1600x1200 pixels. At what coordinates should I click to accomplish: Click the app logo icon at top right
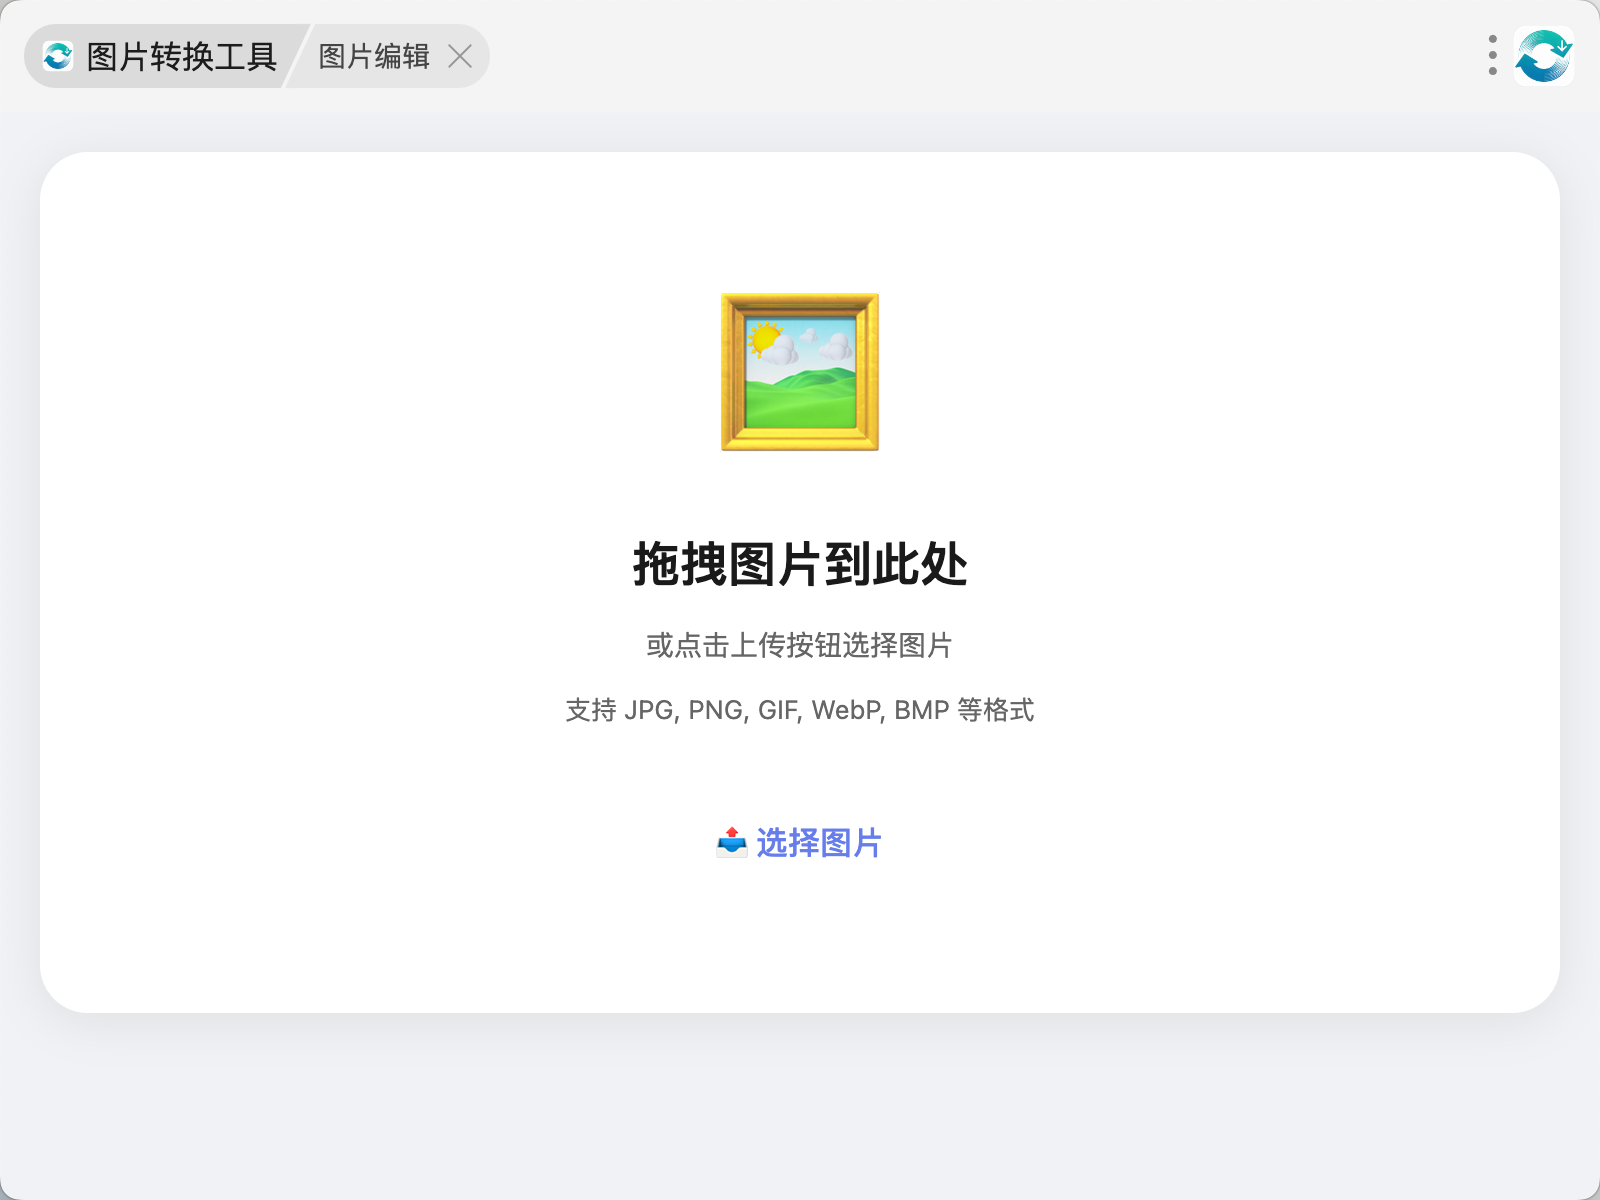(x=1544, y=56)
